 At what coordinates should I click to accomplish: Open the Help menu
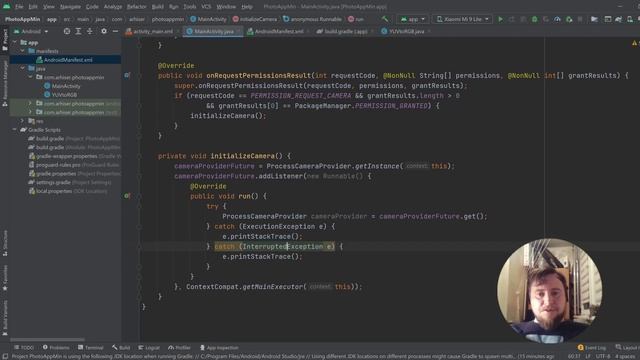click(x=247, y=7)
